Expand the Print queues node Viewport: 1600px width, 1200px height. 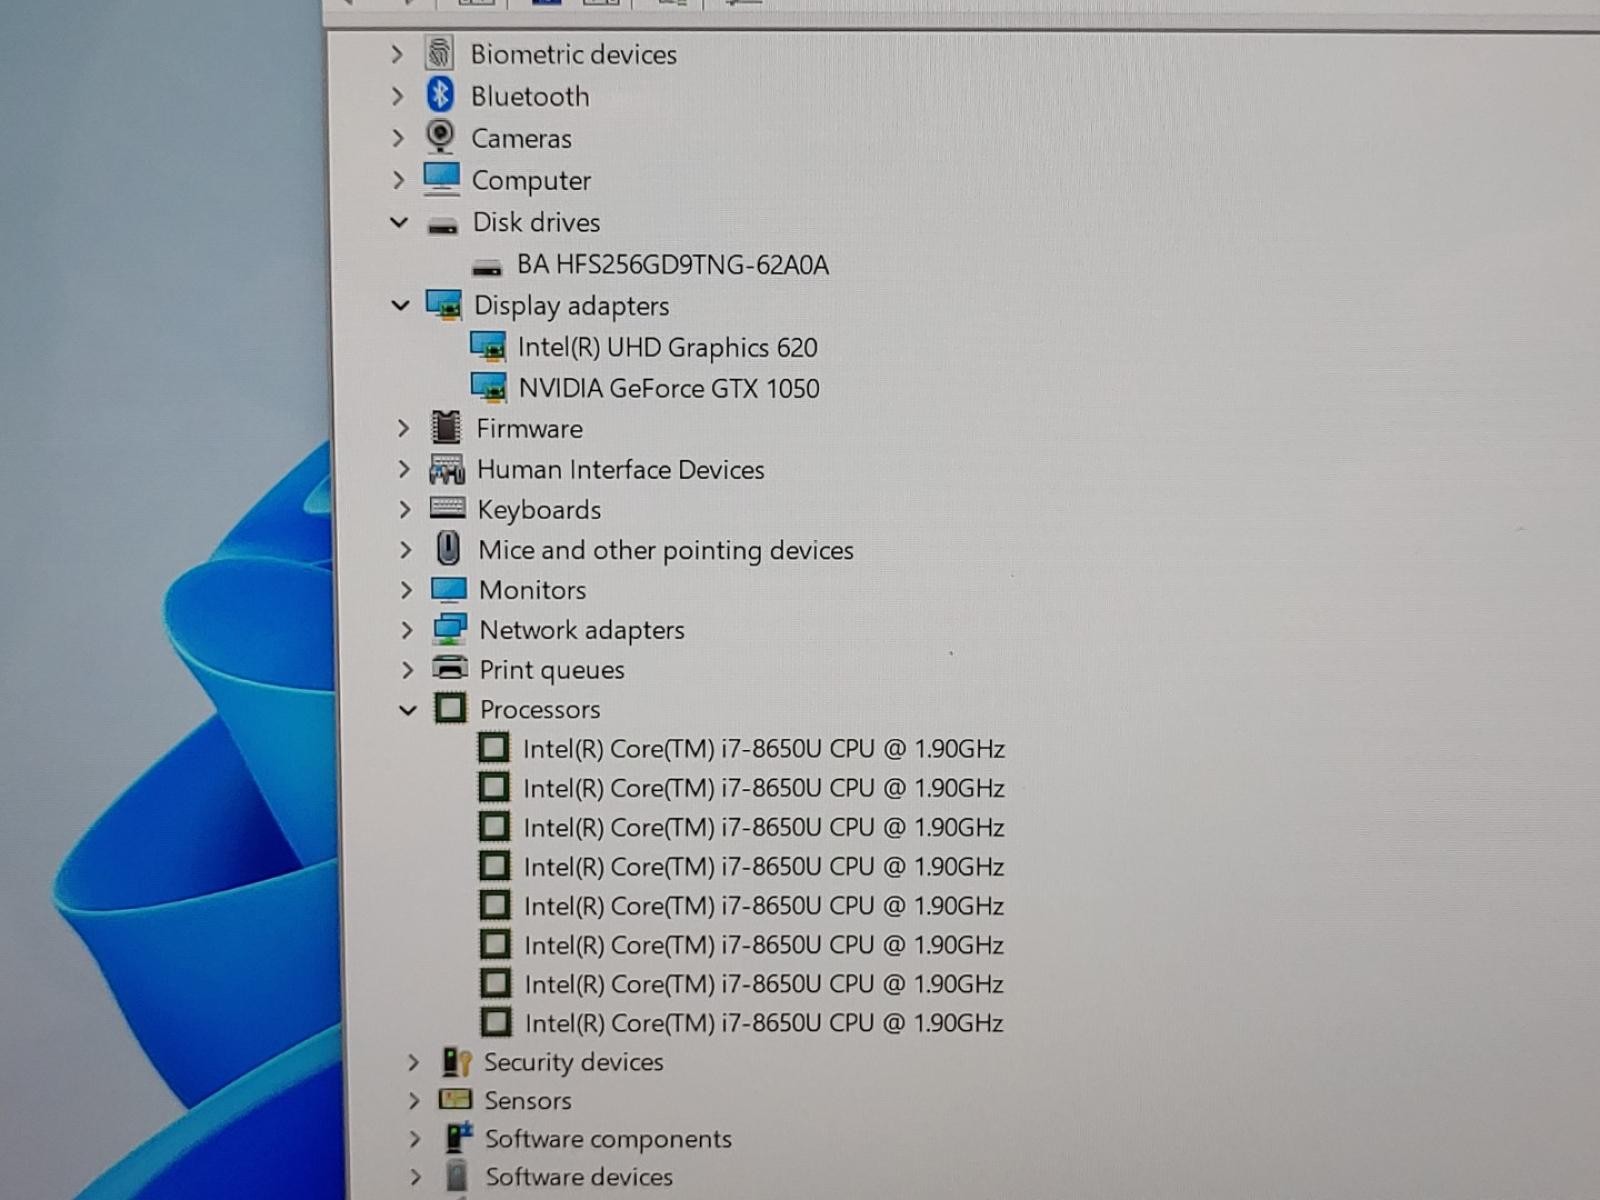pyautogui.click(x=407, y=669)
